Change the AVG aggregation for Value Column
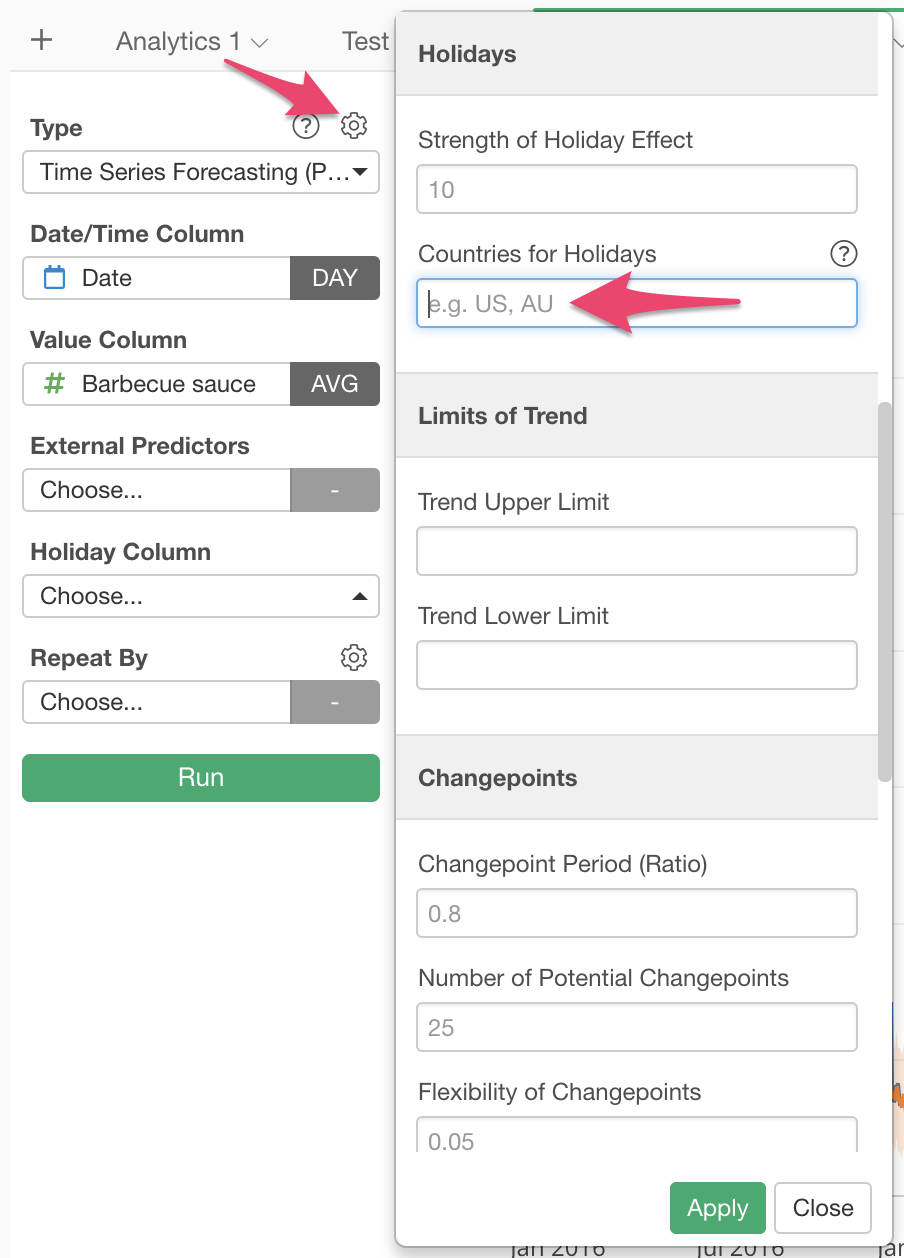Screen dimensions: 904x1258 pos(335,384)
